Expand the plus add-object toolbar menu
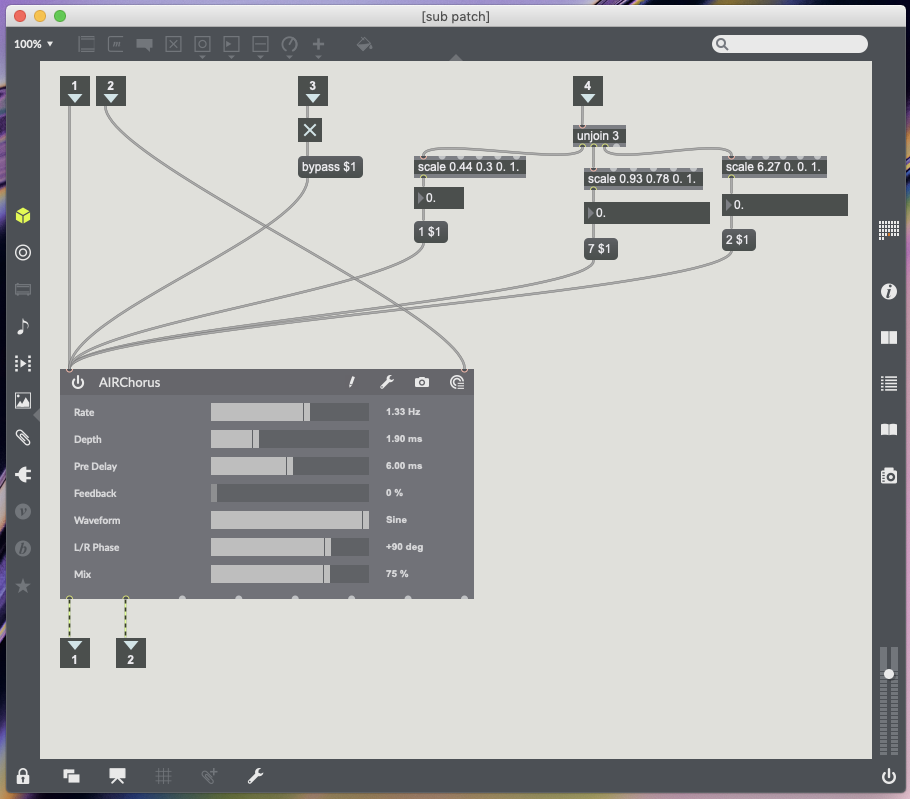The image size is (910, 799). 319,45
